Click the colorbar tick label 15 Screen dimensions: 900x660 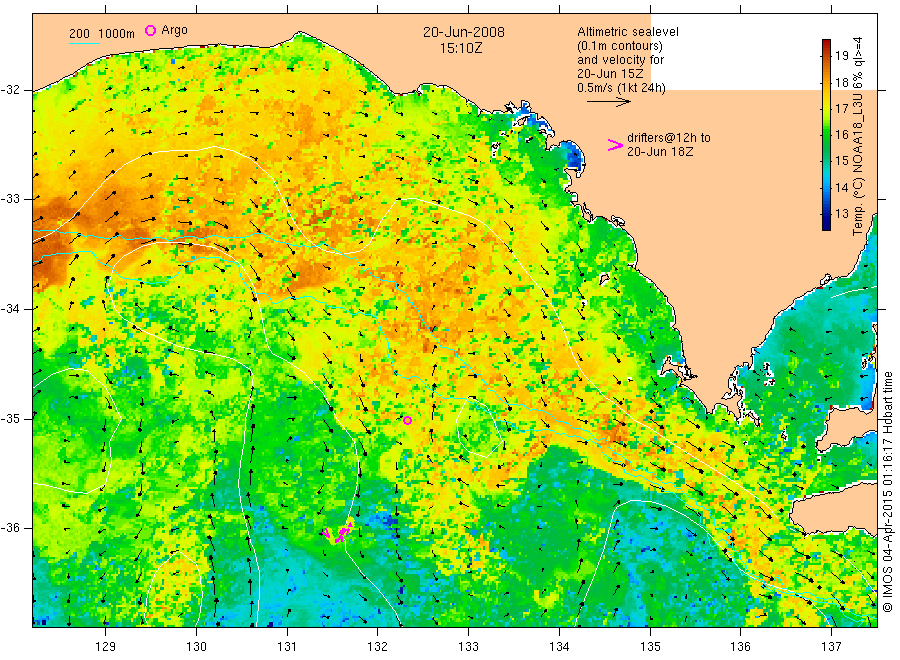pyautogui.click(x=841, y=161)
